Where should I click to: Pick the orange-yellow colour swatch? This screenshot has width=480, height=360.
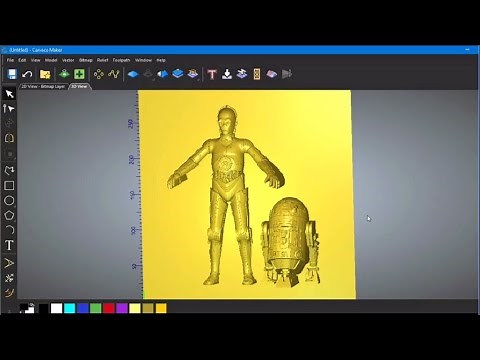point(161,308)
